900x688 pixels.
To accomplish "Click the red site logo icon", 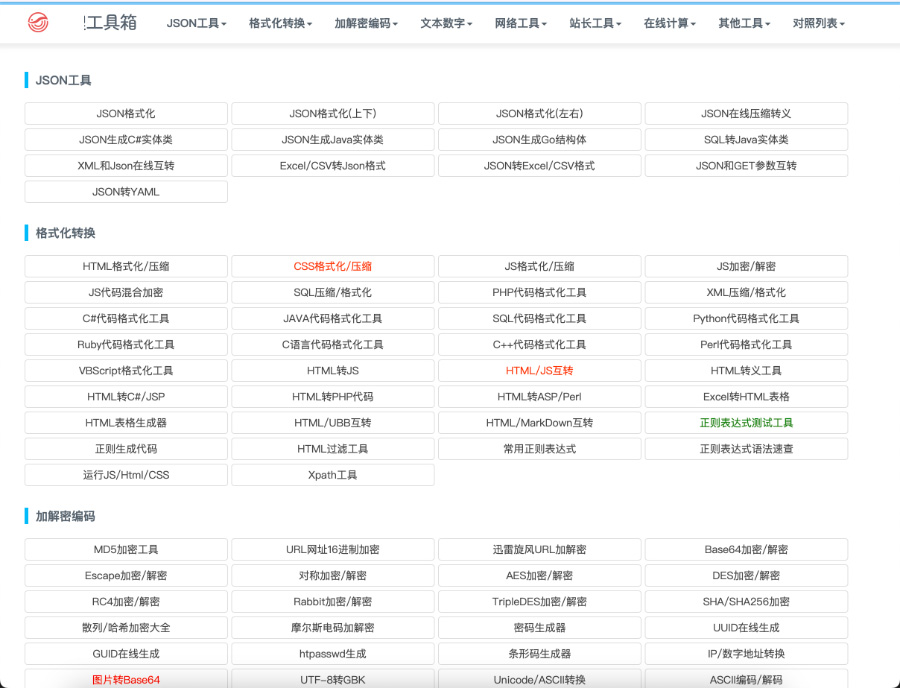I will tap(38, 22).
